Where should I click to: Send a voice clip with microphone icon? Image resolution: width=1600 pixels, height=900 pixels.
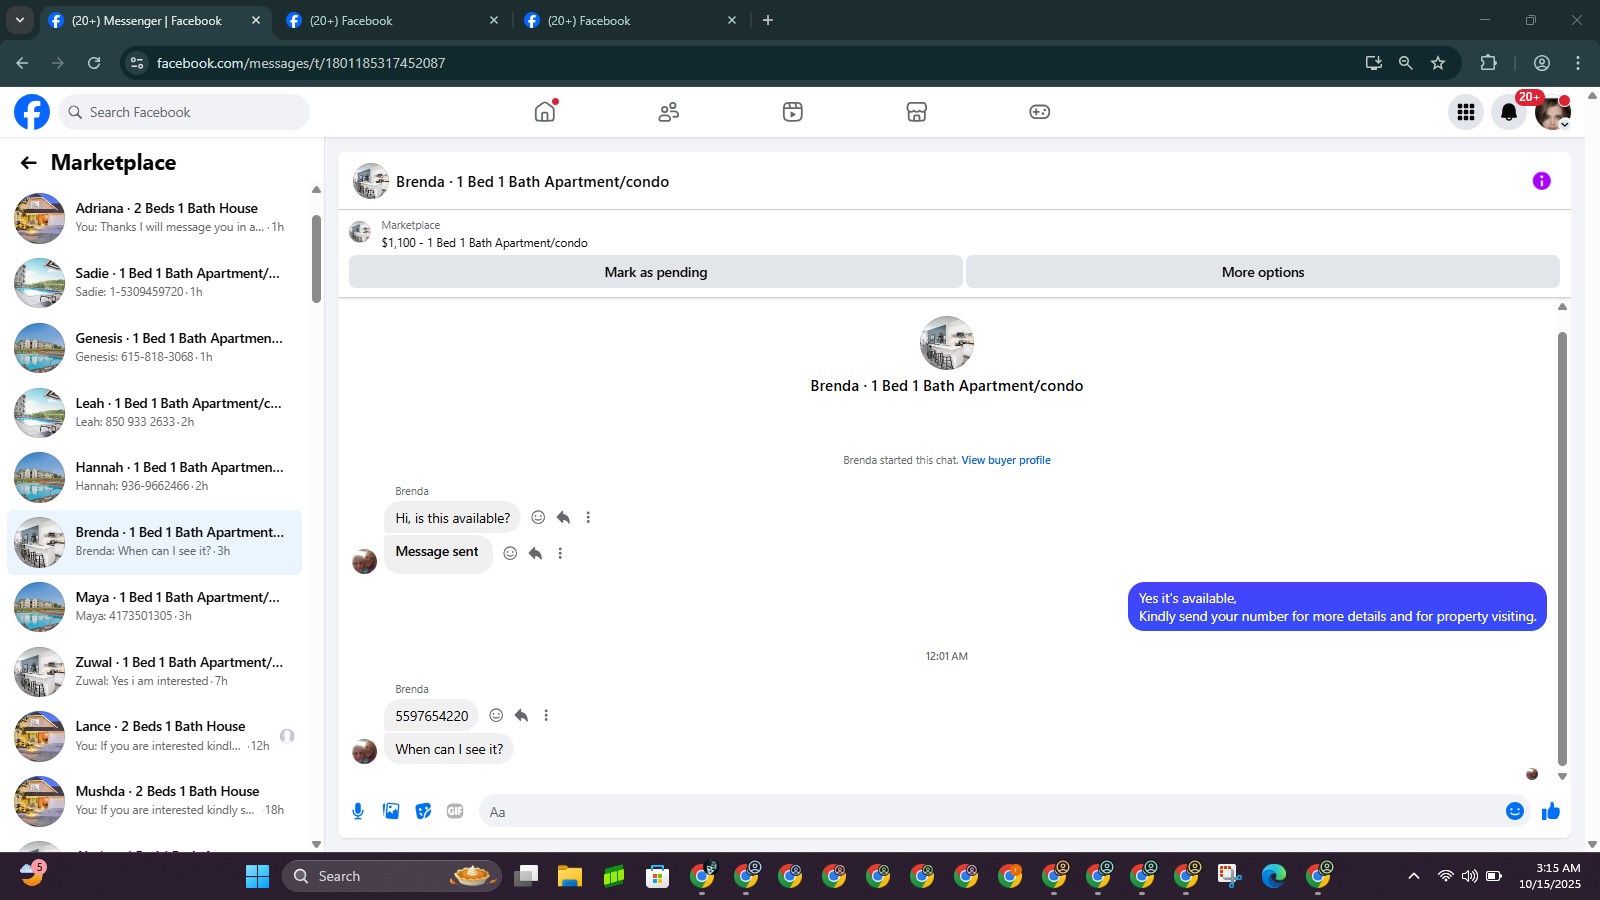point(358,811)
